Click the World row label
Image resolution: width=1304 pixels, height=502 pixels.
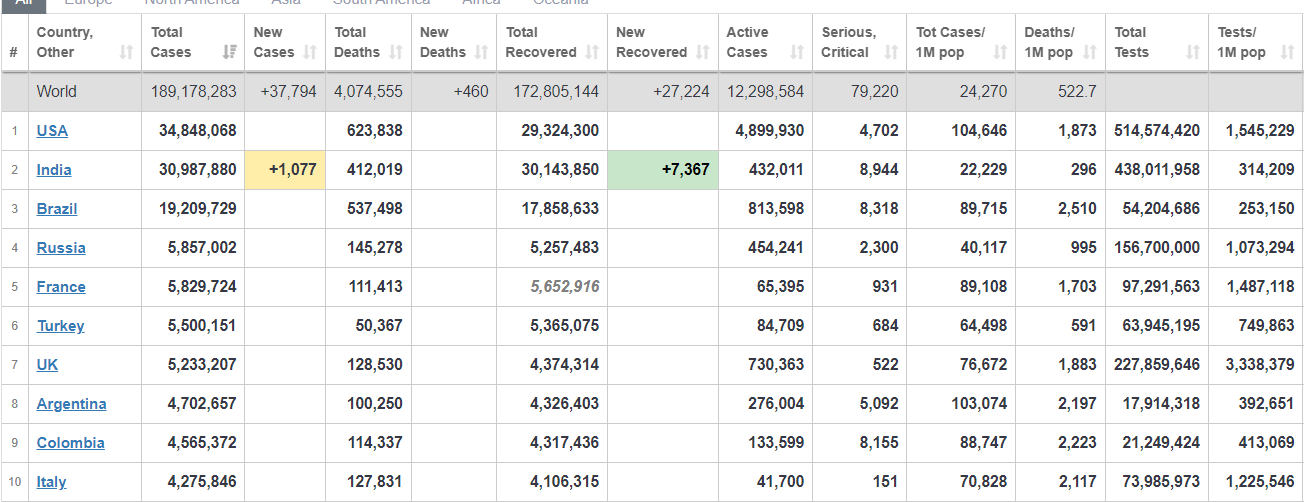click(57, 91)
